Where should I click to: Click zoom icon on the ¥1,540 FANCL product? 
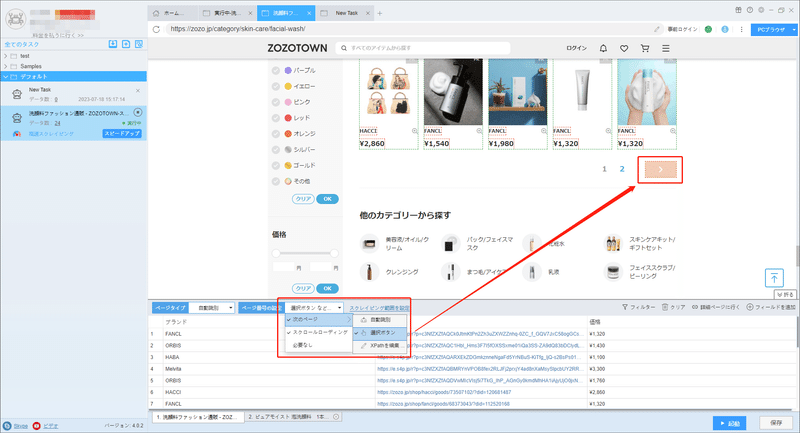coord(479,131)
